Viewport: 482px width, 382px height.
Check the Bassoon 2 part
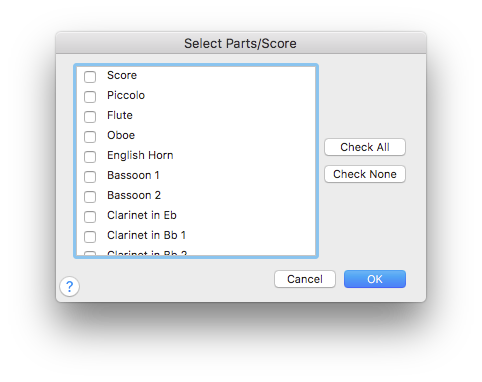point(90,197)
